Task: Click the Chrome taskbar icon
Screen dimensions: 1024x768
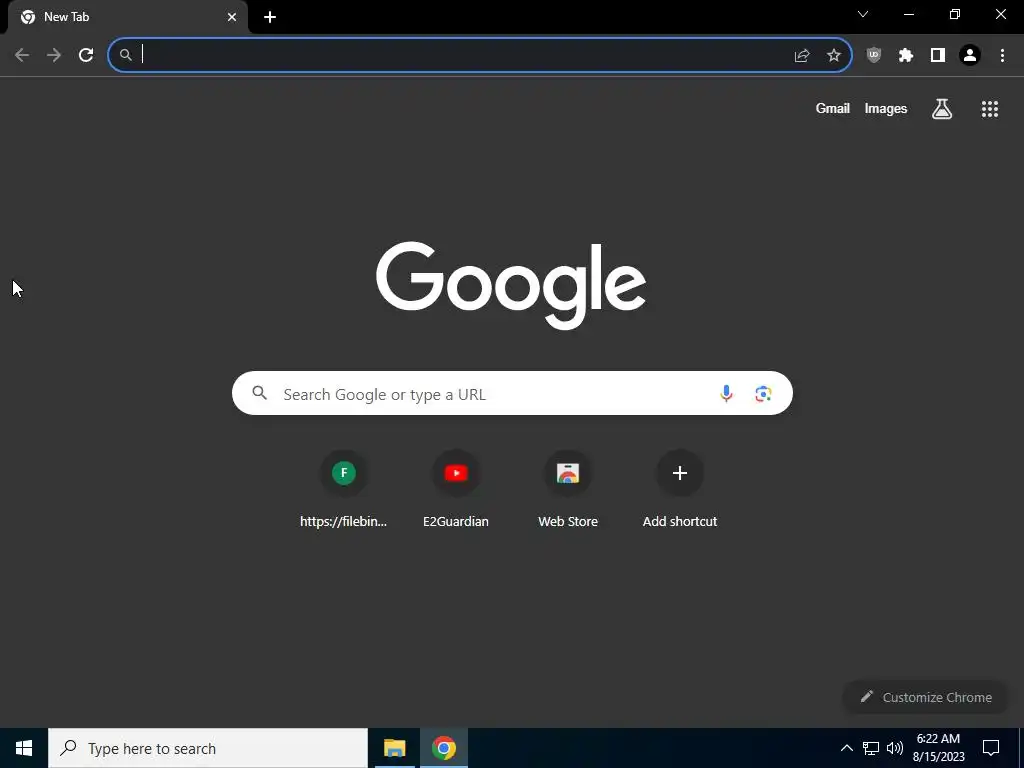Action: 443,748
